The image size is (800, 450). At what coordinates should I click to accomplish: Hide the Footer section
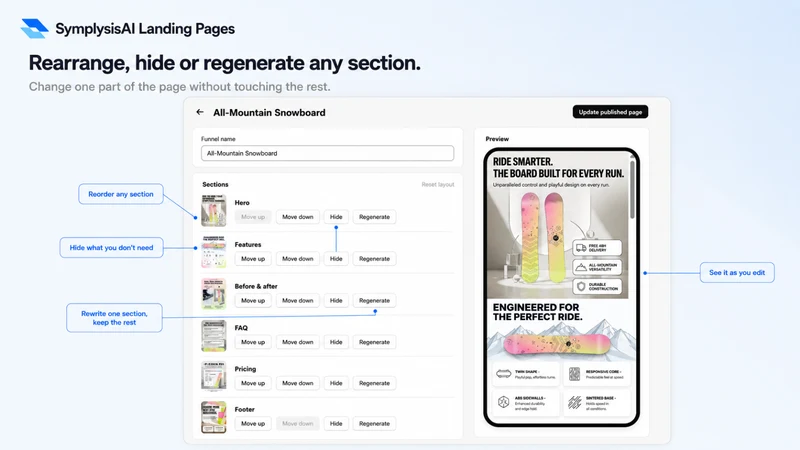tap(336, 423)
